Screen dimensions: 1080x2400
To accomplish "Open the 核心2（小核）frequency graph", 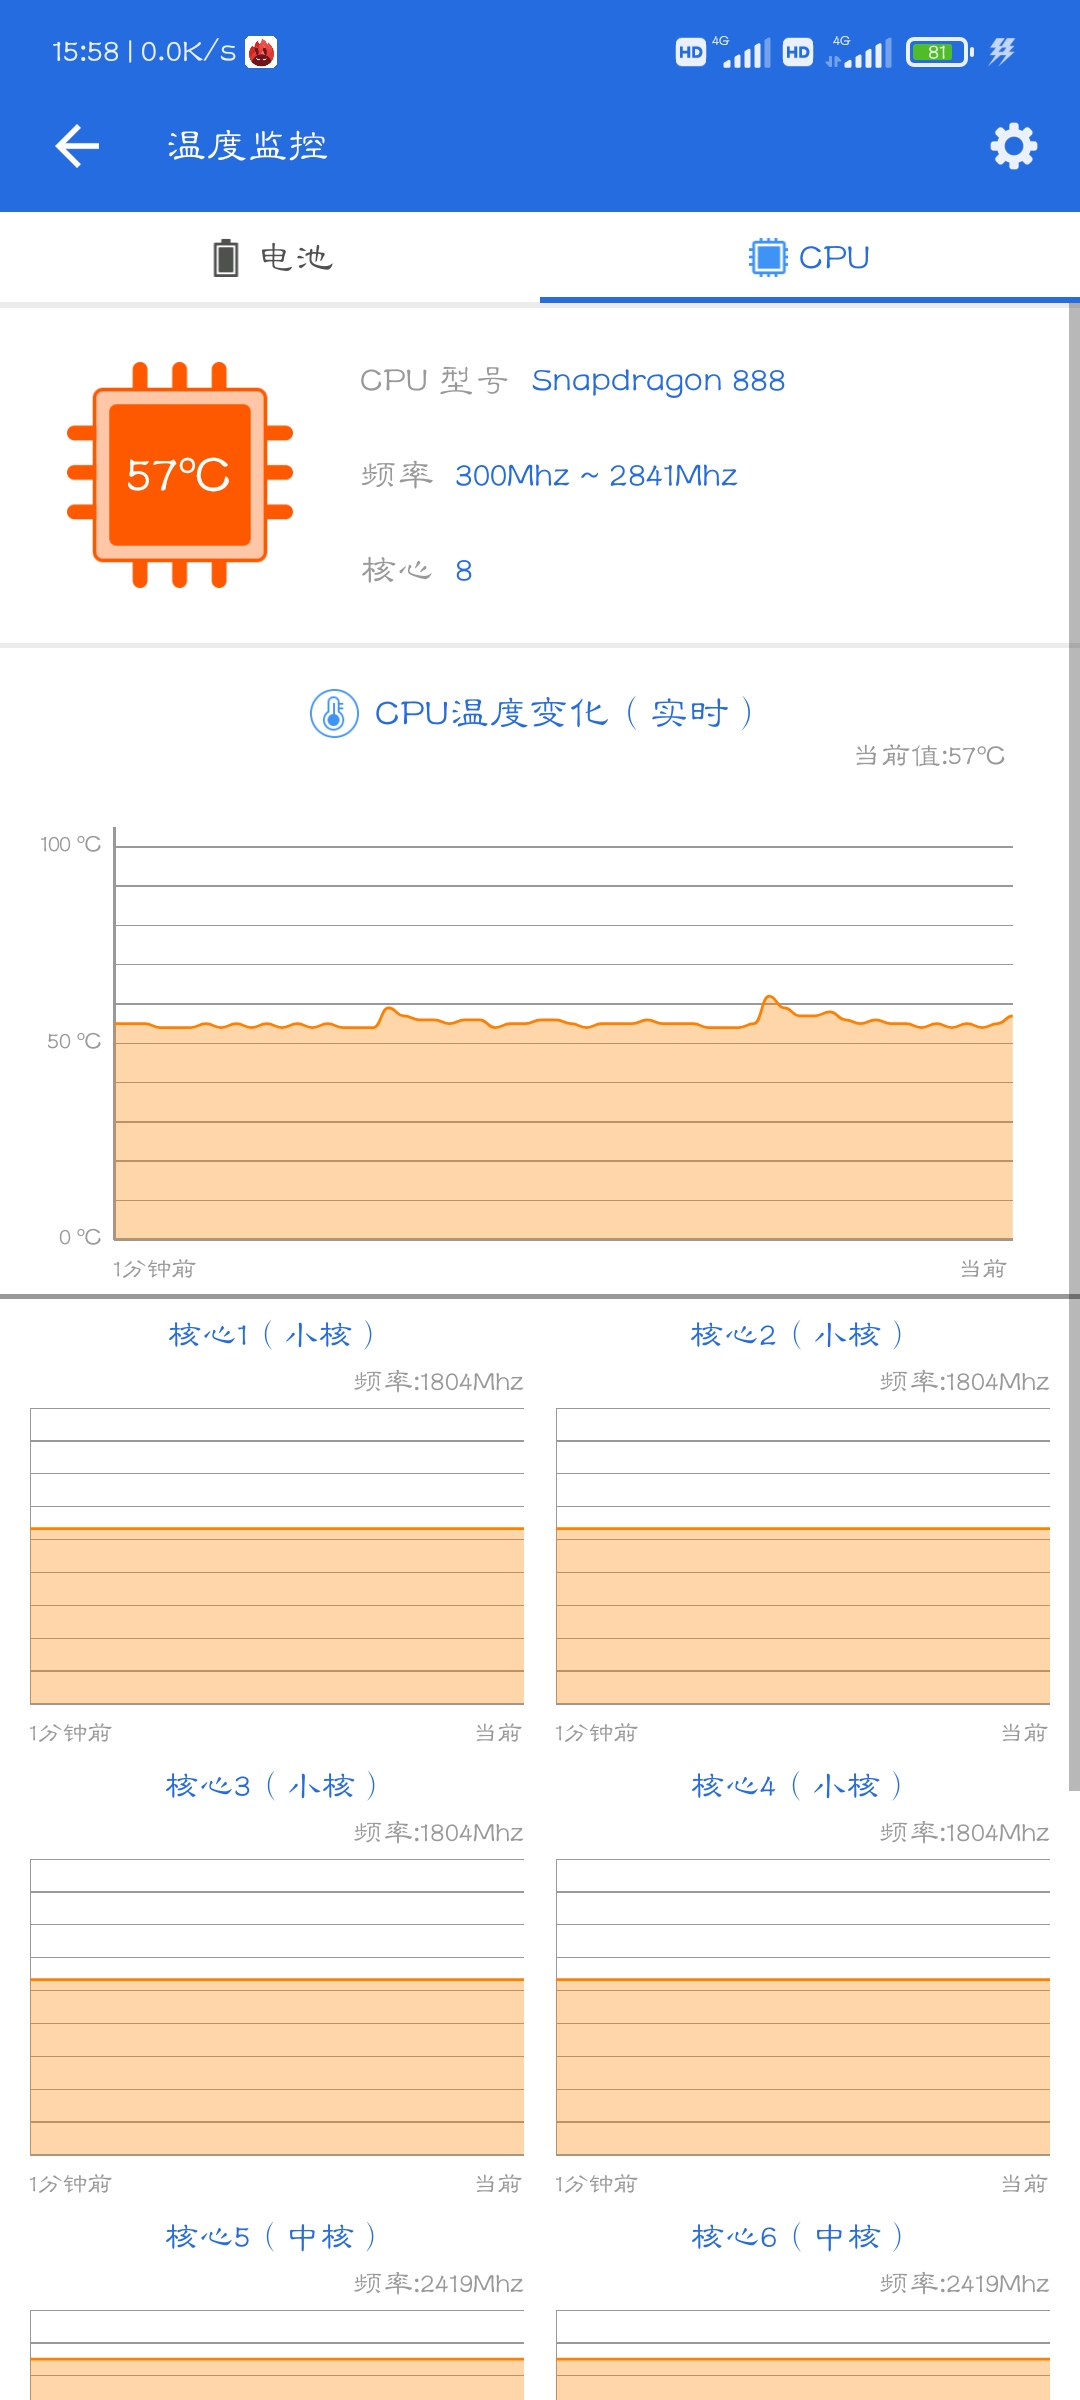I will point(803,1556).
